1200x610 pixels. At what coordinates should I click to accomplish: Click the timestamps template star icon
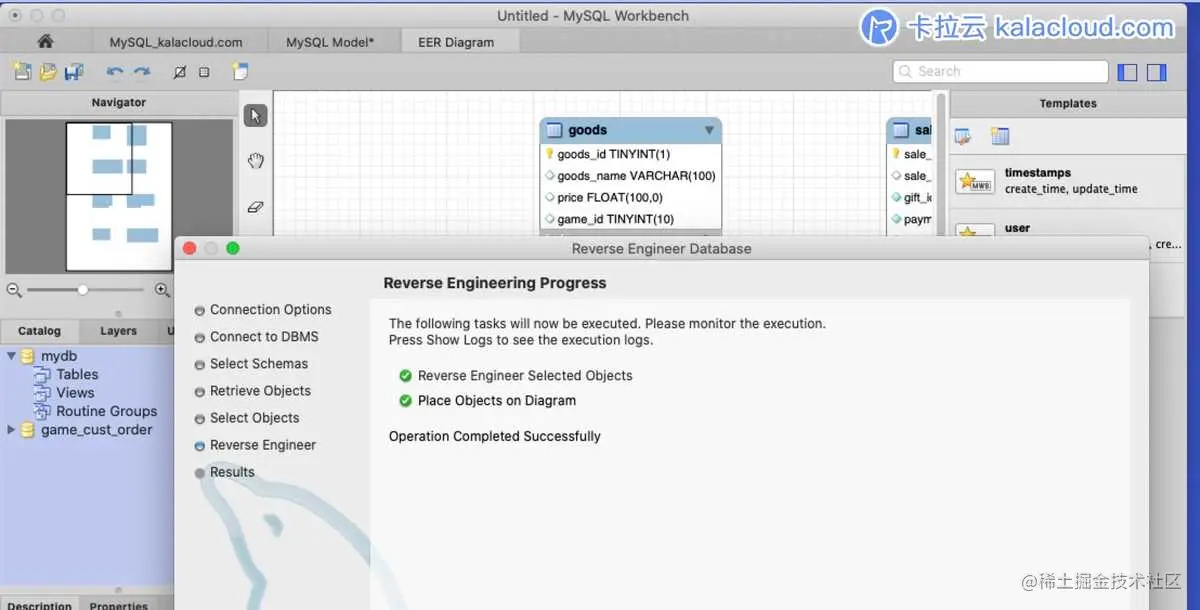[x=974, y=181]
